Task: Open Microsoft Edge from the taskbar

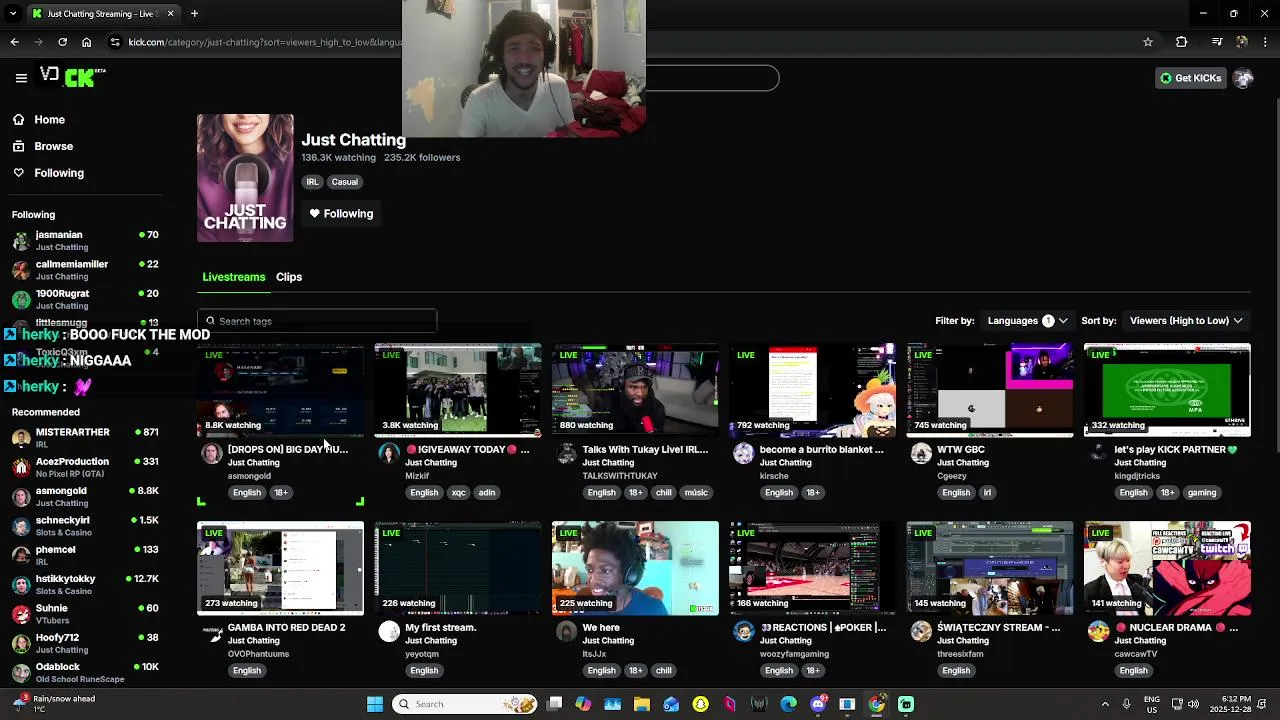Action: click(x=789, y=704)
